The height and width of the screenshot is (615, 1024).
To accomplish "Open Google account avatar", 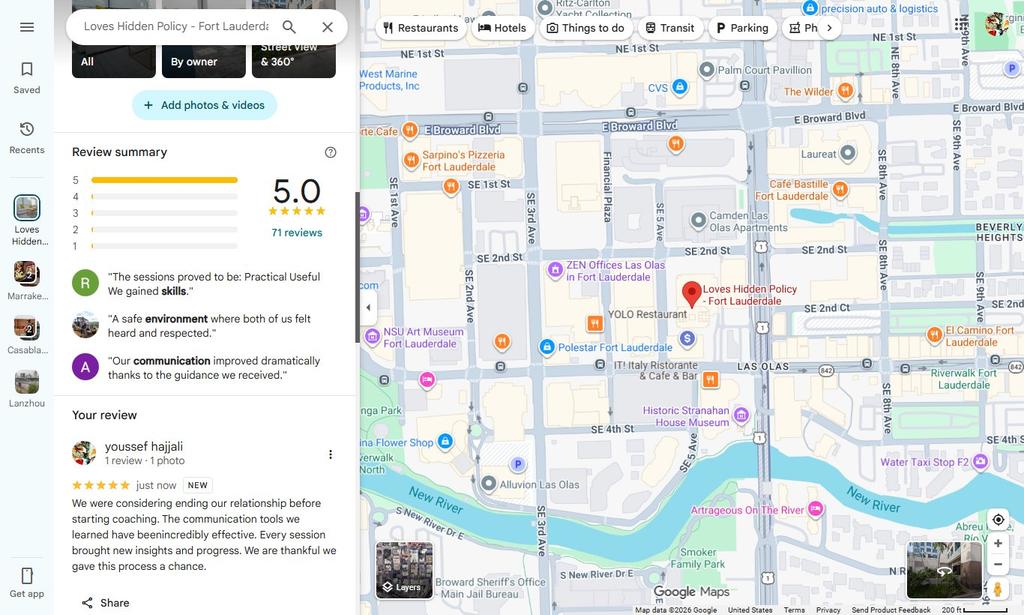I will (997, 25).
